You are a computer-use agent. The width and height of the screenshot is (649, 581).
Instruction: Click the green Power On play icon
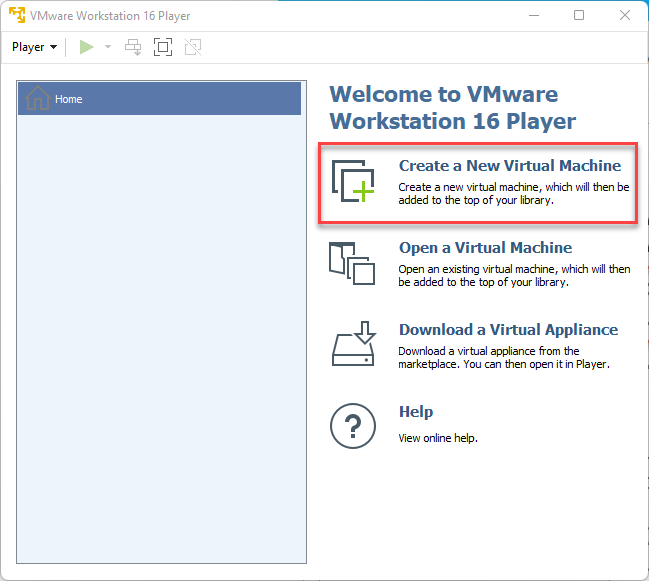87,47
